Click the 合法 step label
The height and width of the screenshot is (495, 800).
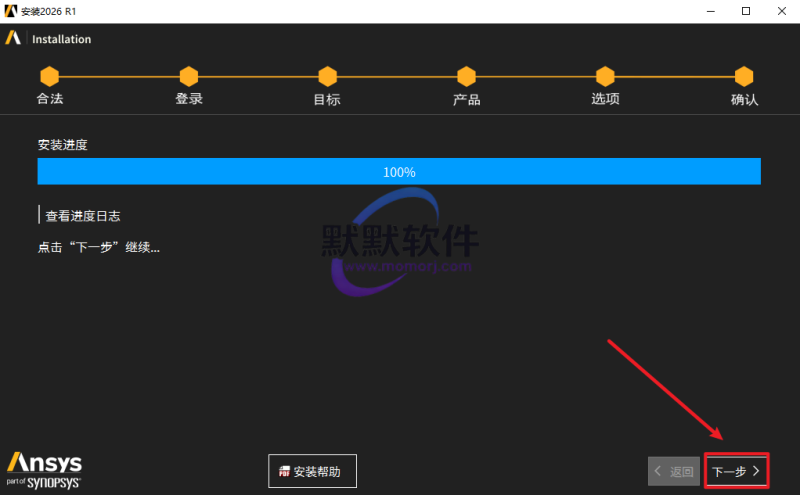(49, 99)
